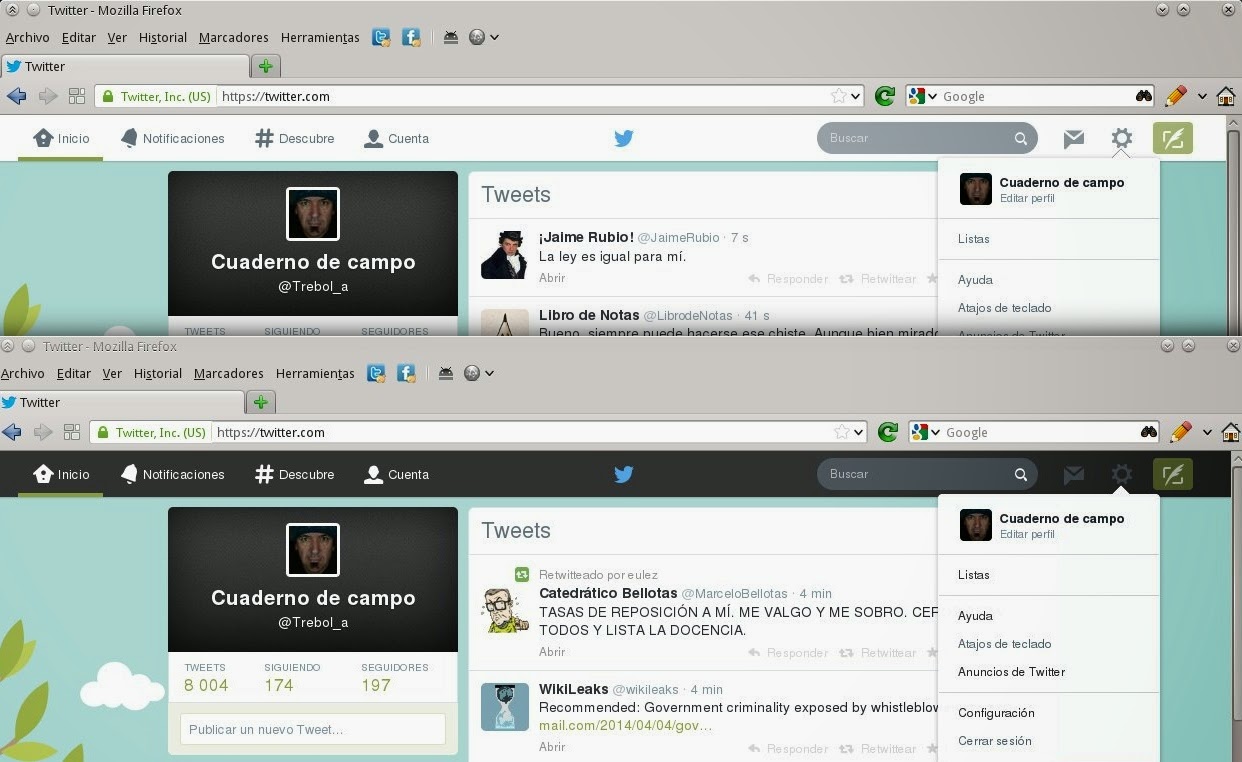Open Configuración in bottom dropdown
Screen dimensions: 1242x762
(x=996, y=713)
